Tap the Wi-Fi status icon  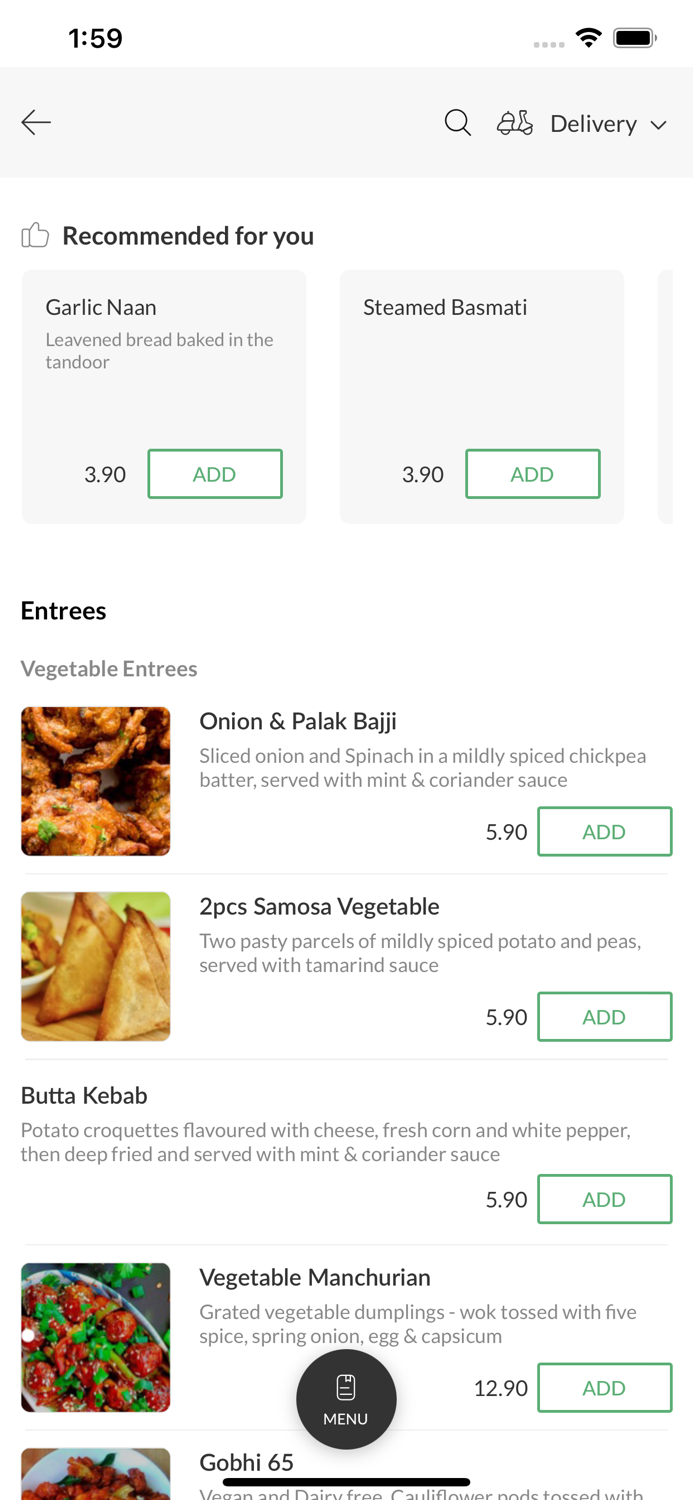point(589,36)
